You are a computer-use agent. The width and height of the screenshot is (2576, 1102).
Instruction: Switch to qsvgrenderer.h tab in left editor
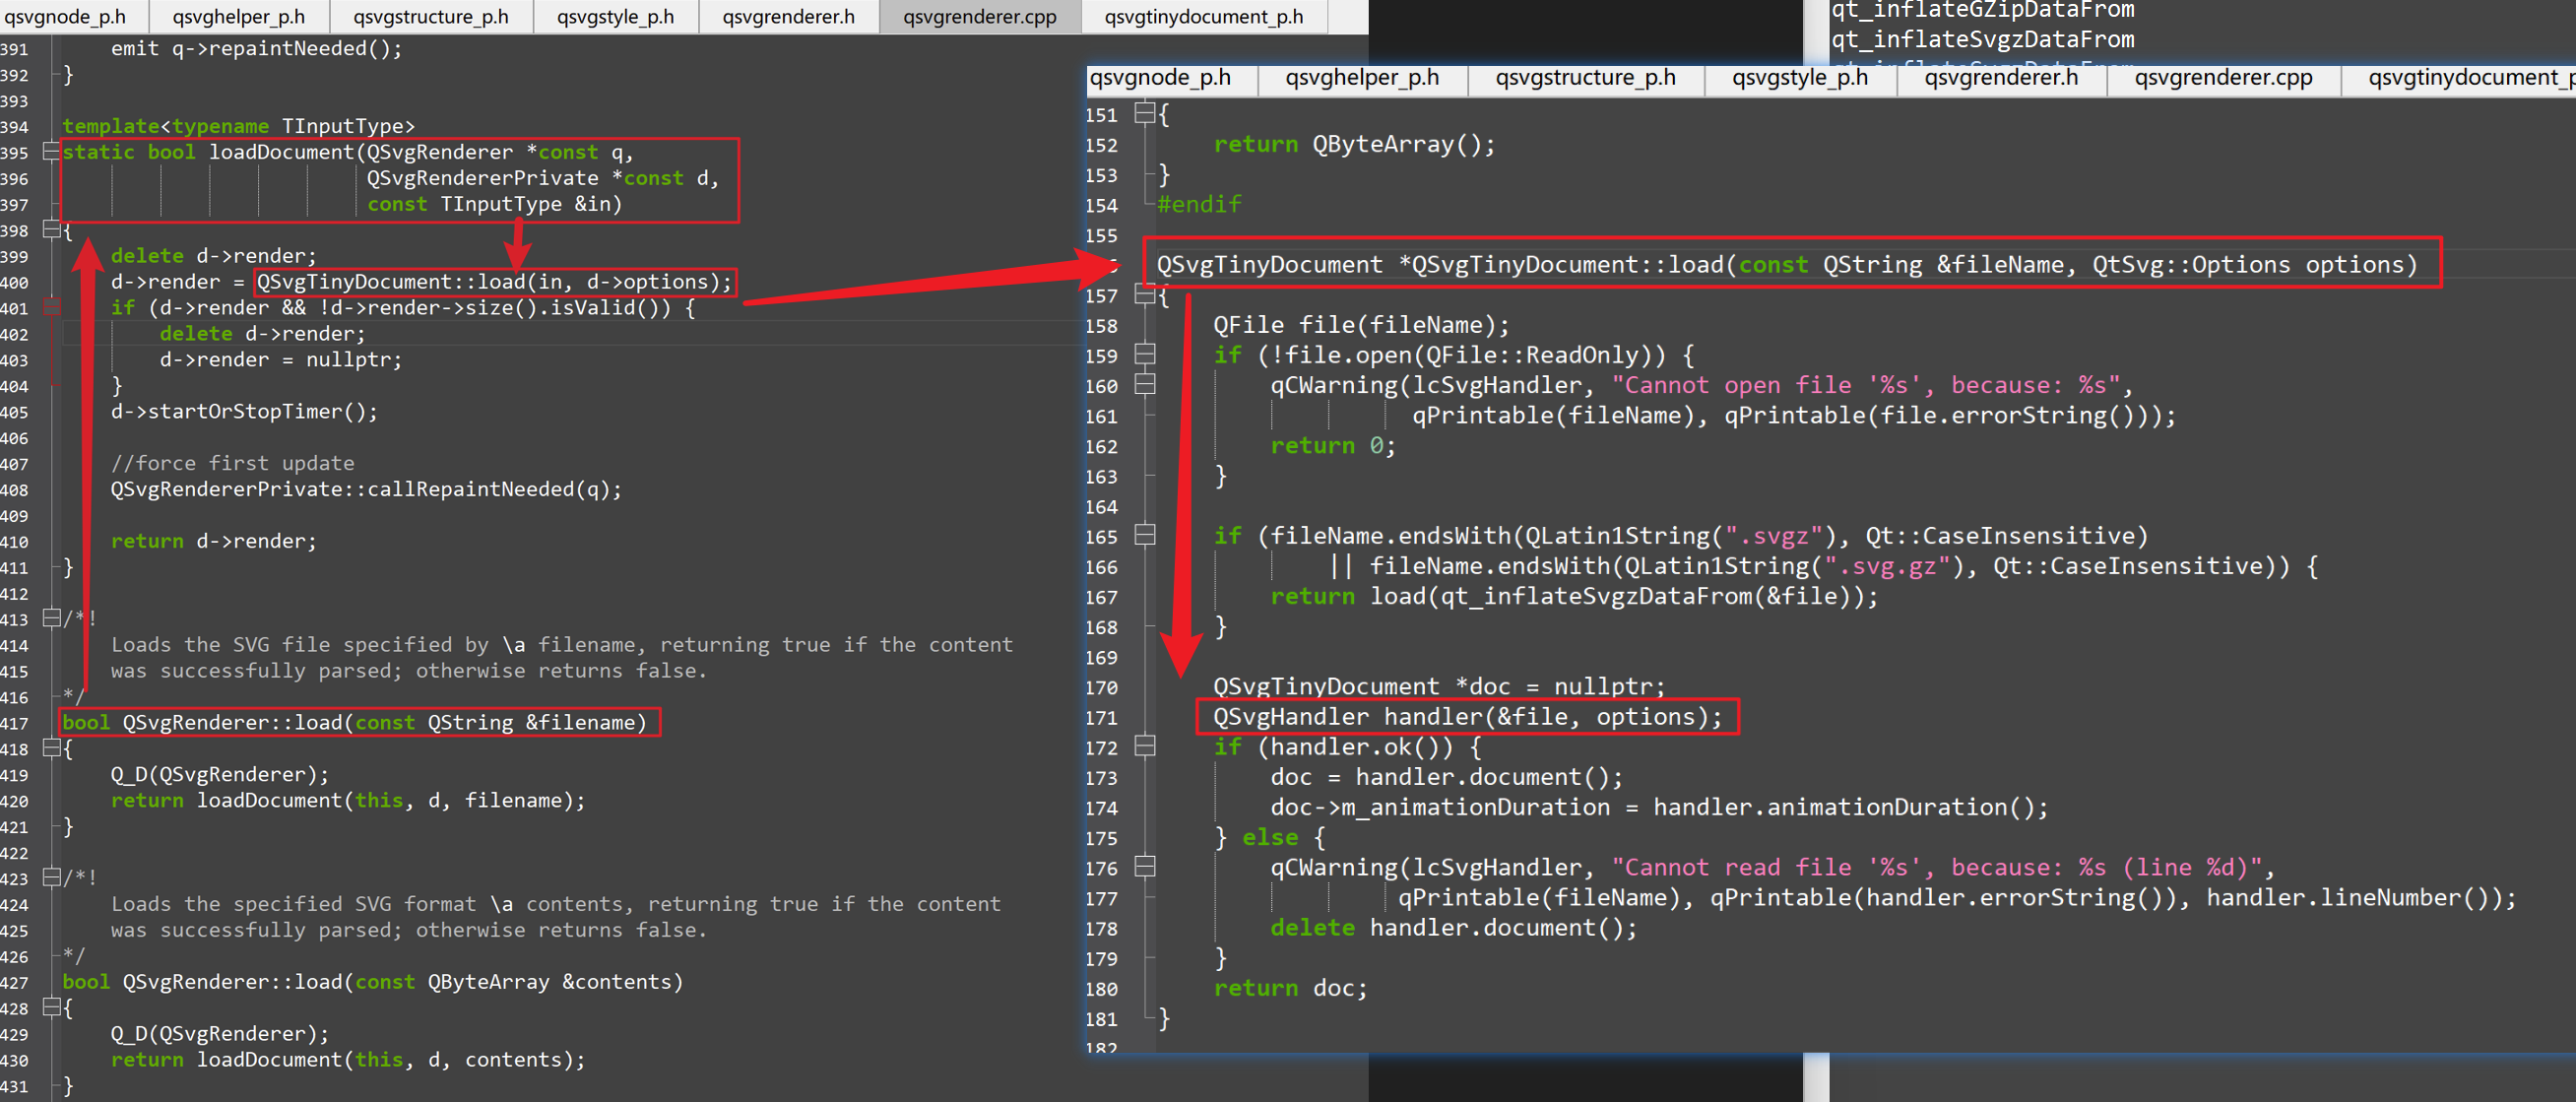[x=788, y=17]
